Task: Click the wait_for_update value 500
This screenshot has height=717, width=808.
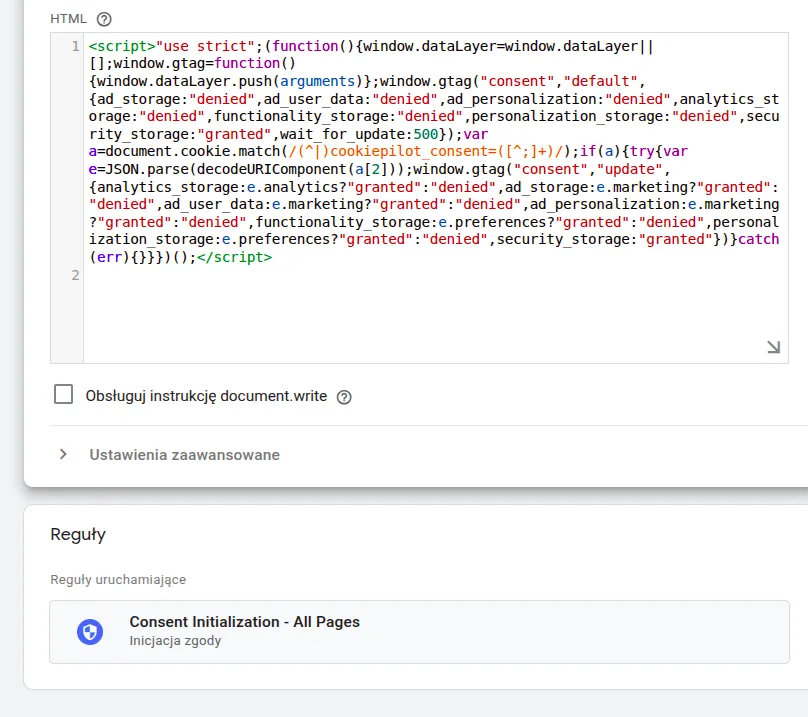Action: tap(427, 134)
